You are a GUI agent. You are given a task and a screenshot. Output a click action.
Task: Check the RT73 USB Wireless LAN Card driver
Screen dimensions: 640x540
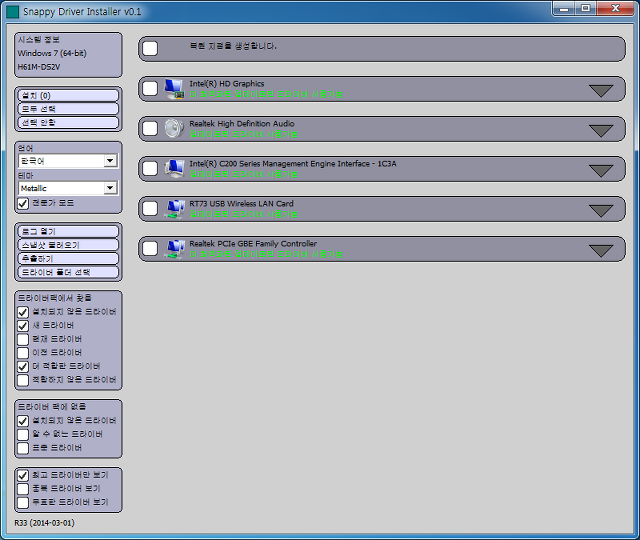[x=150, y=208]
